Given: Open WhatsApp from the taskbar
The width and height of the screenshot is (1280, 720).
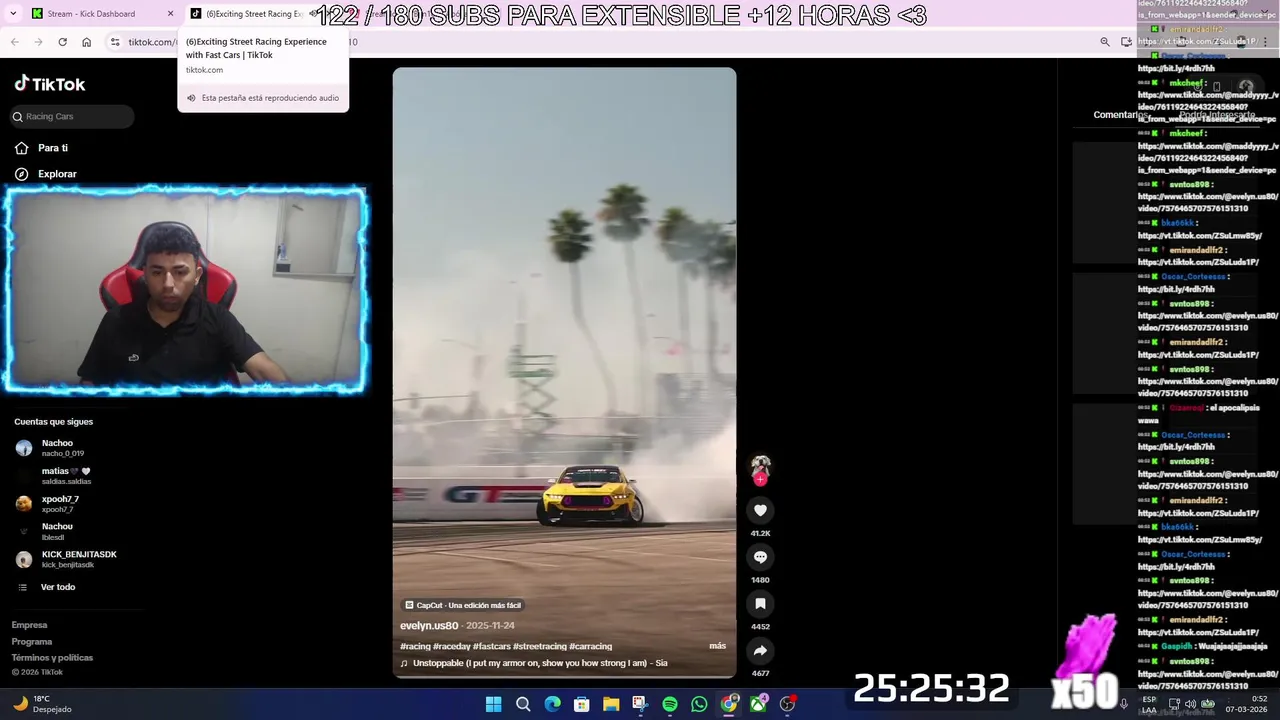Looking at the screenshot, I should pos(699,704).
